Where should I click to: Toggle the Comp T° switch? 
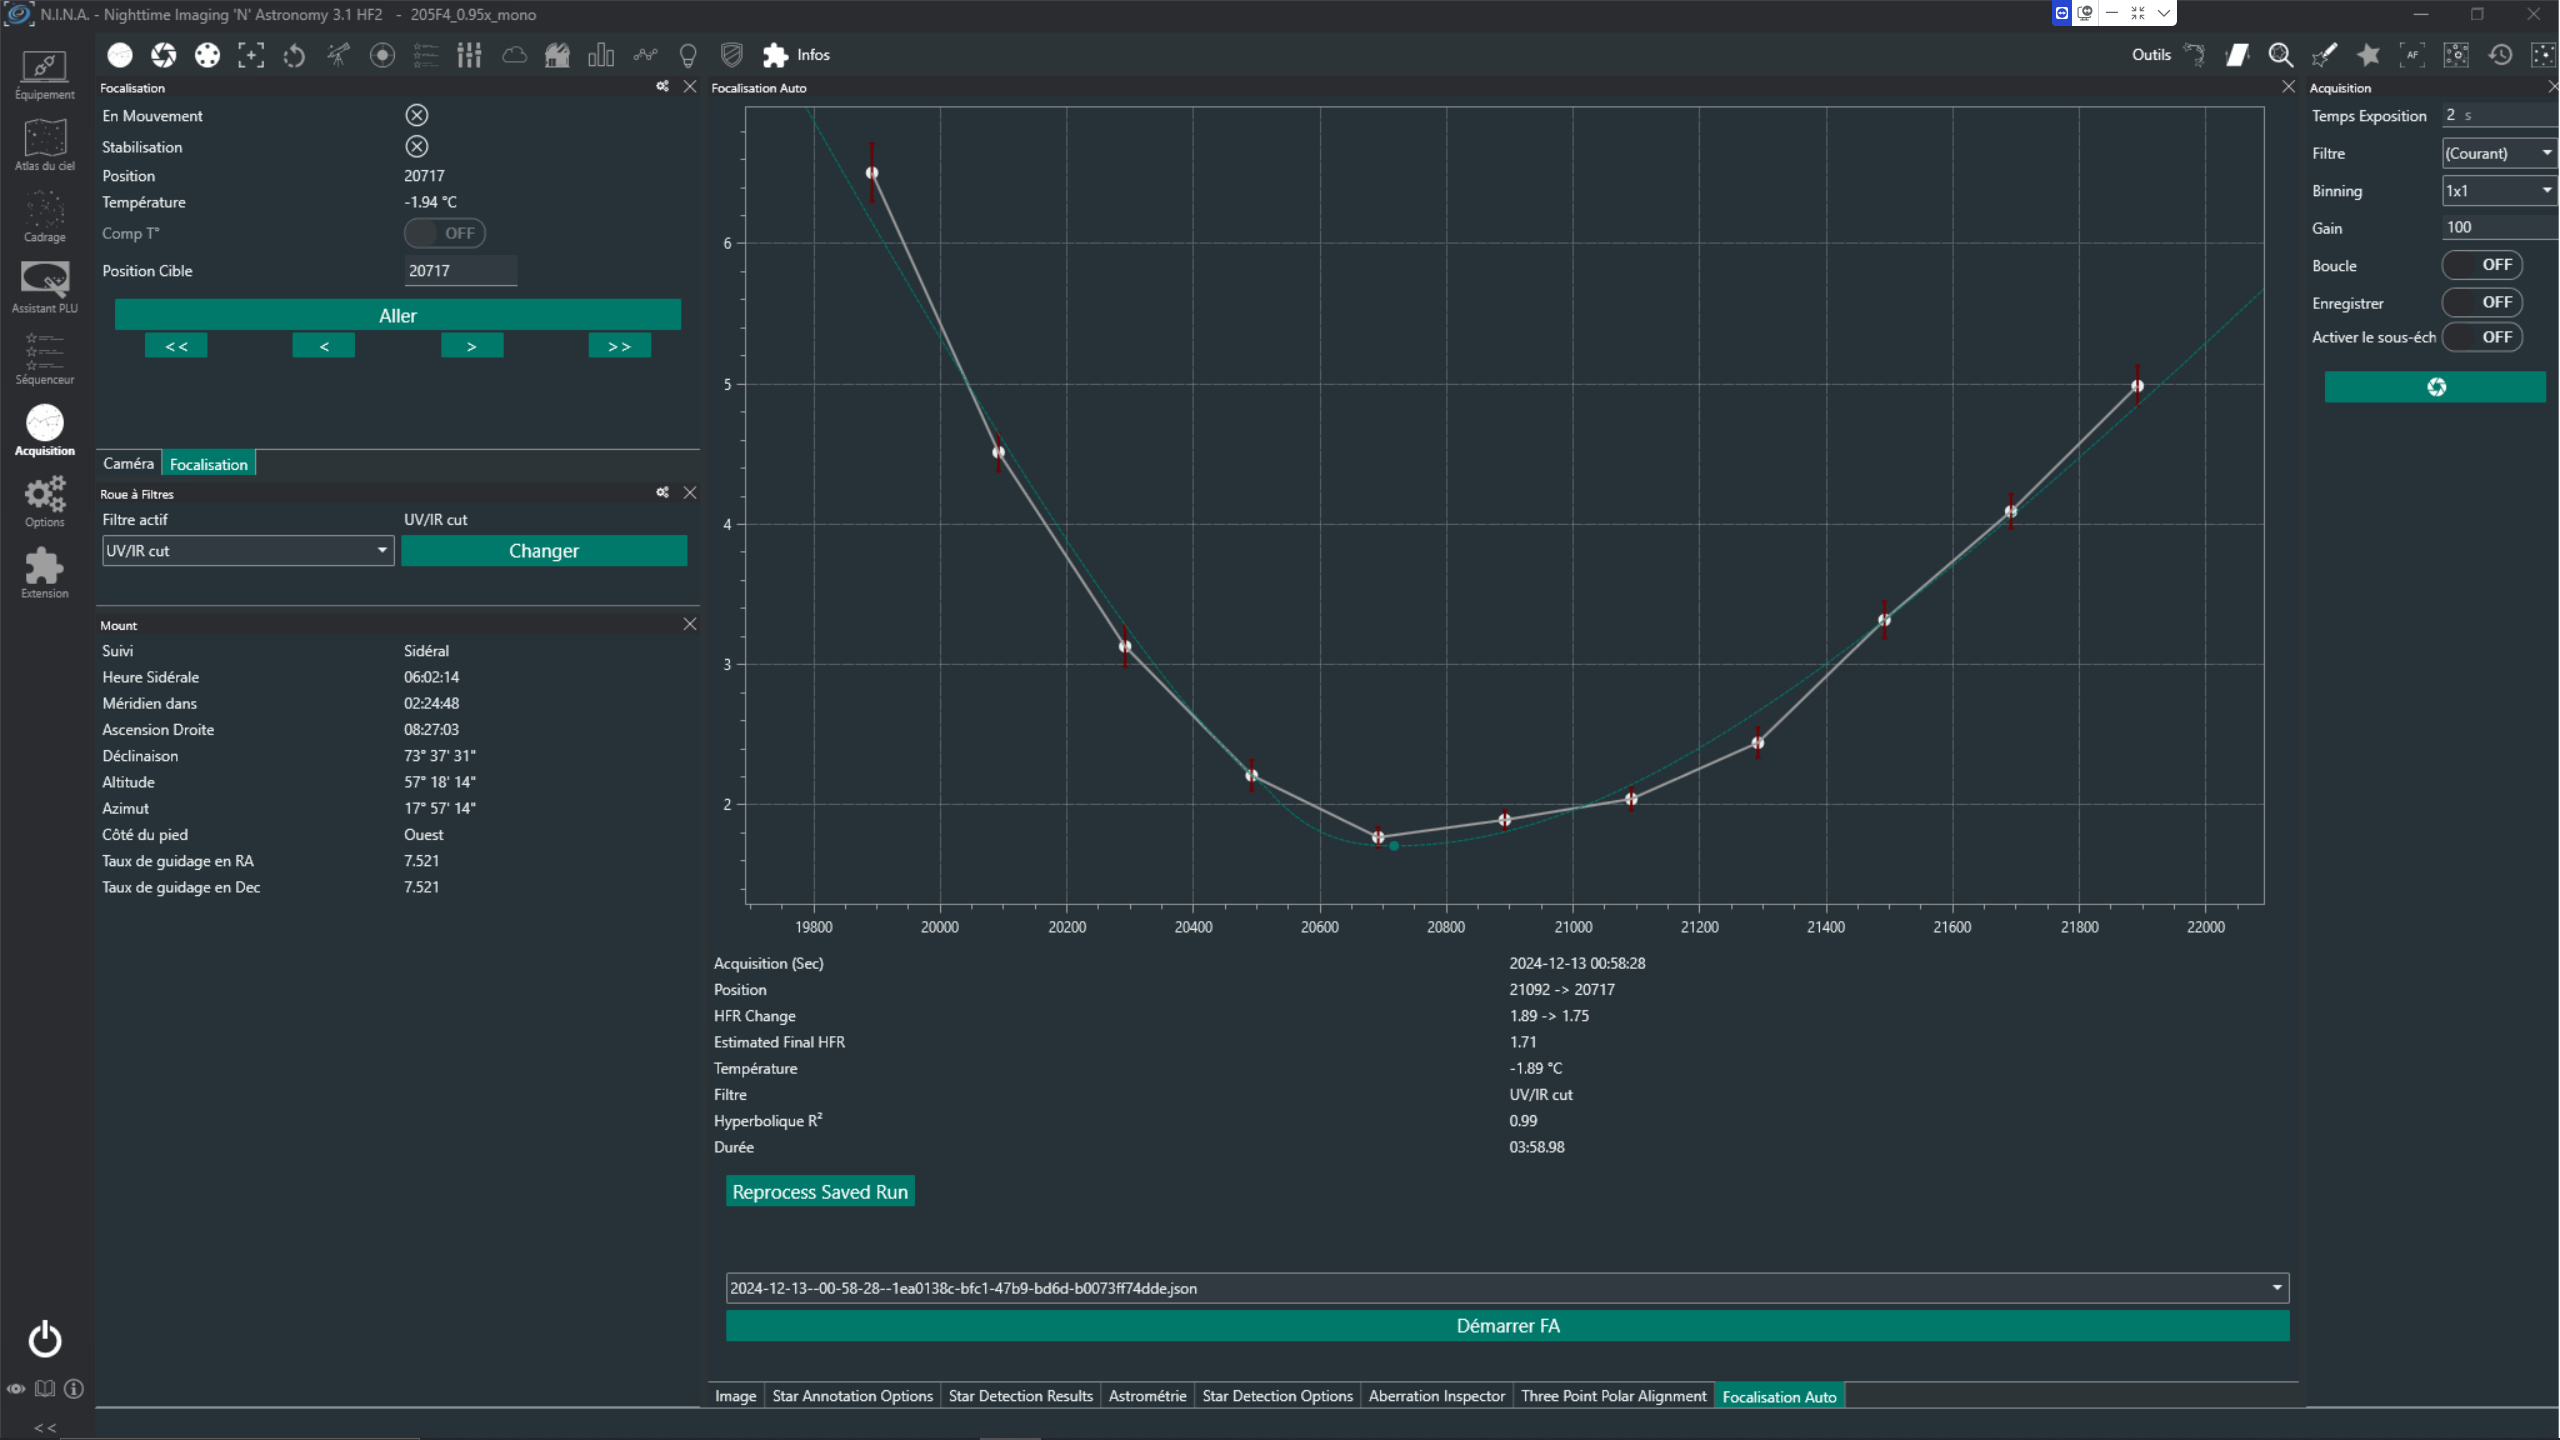(x=445, y=233)
